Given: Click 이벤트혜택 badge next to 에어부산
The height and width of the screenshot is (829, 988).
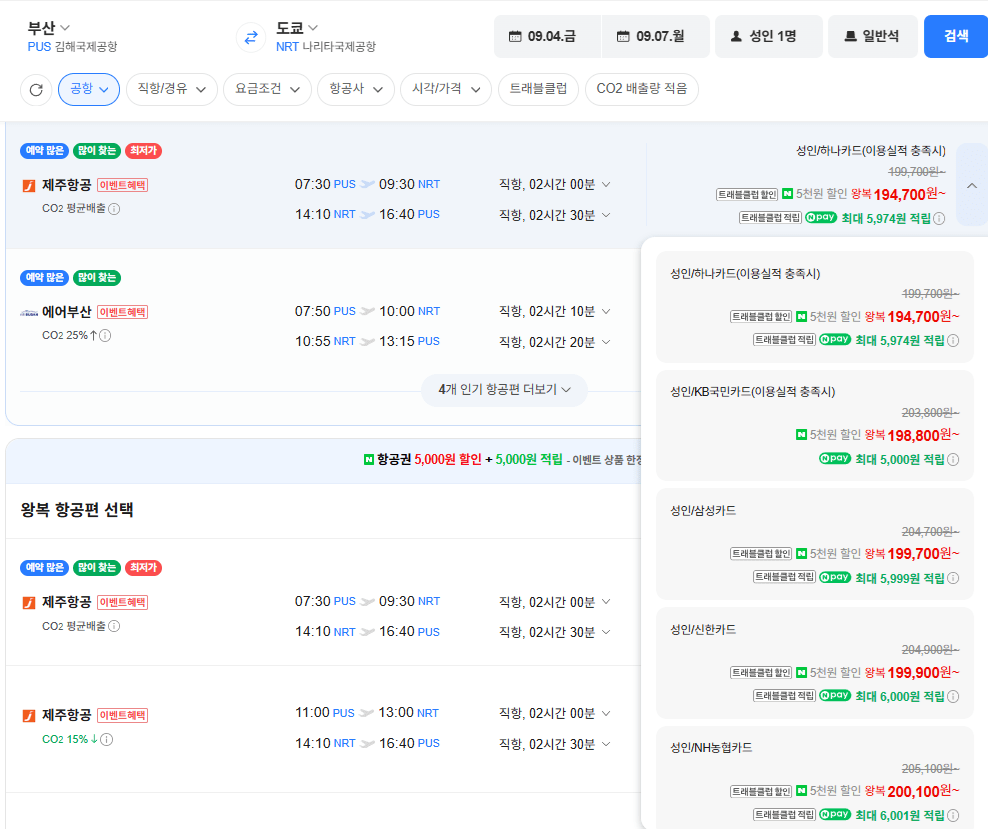Looking at the screenshot, I should click(x=123, y=312).
